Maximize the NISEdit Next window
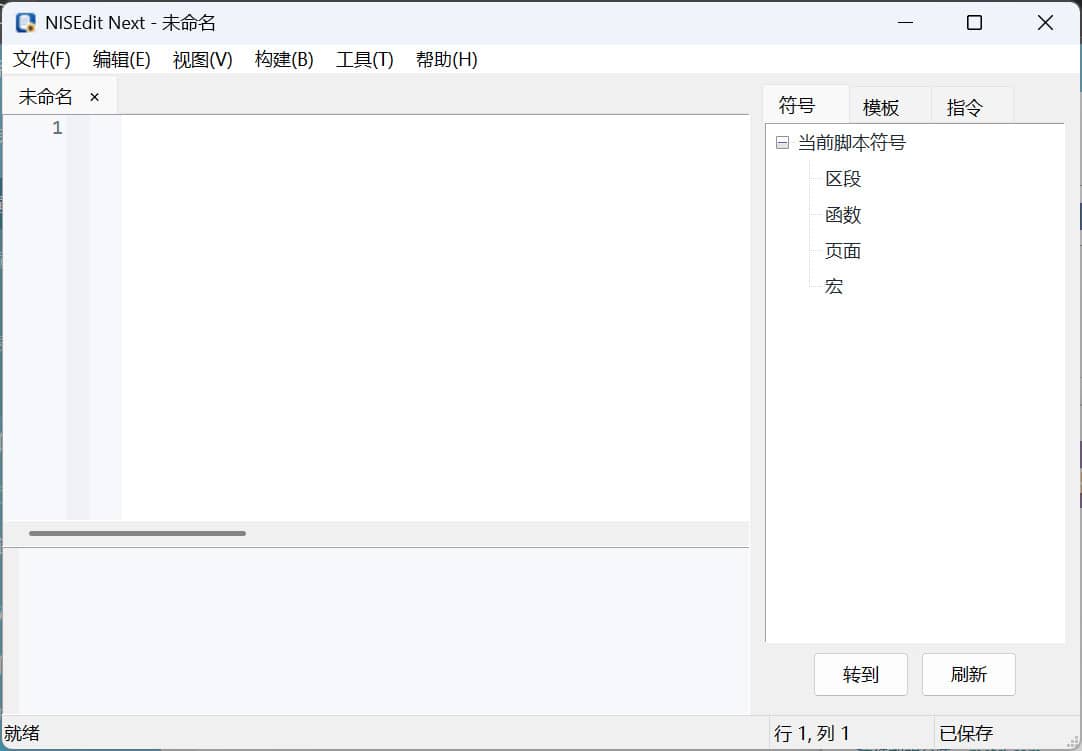Viewport: 1082px width, 751px height. coord(974,23)
